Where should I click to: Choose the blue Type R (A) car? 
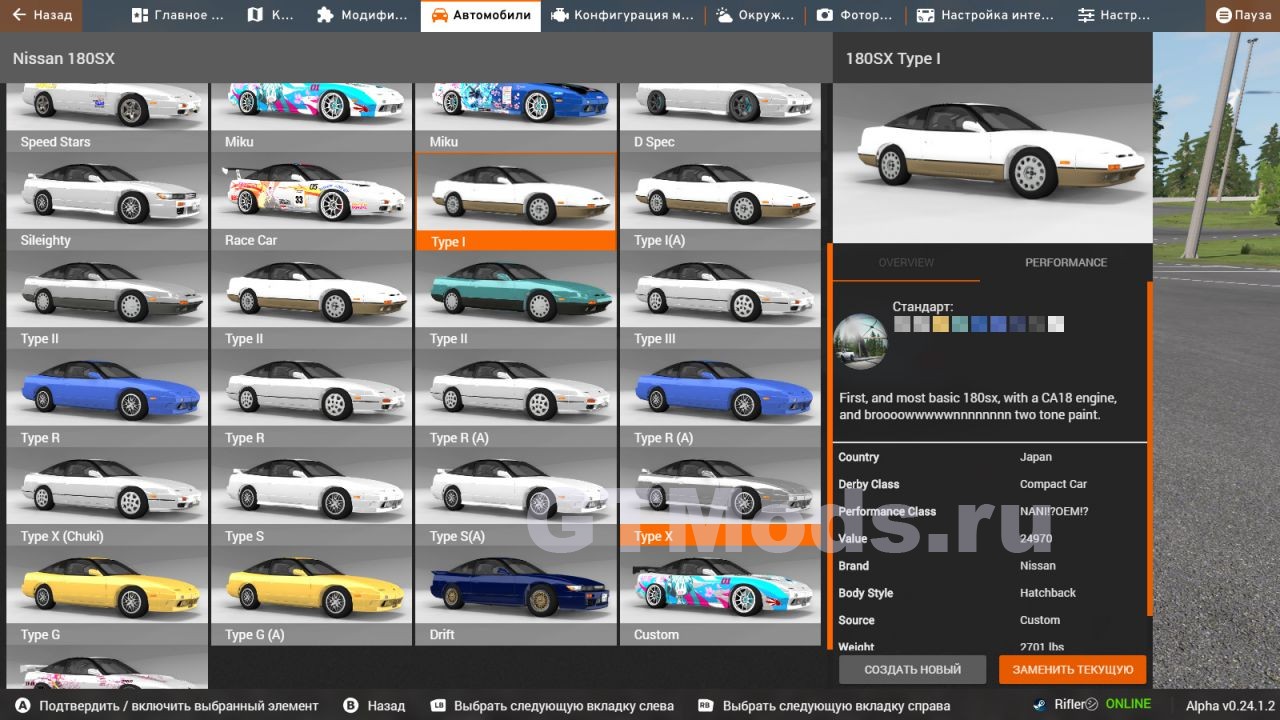tap(720, 399)
